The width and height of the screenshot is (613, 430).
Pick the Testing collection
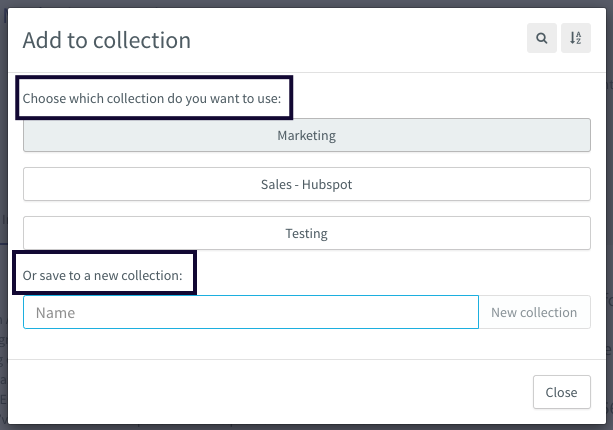pos(307,233)
